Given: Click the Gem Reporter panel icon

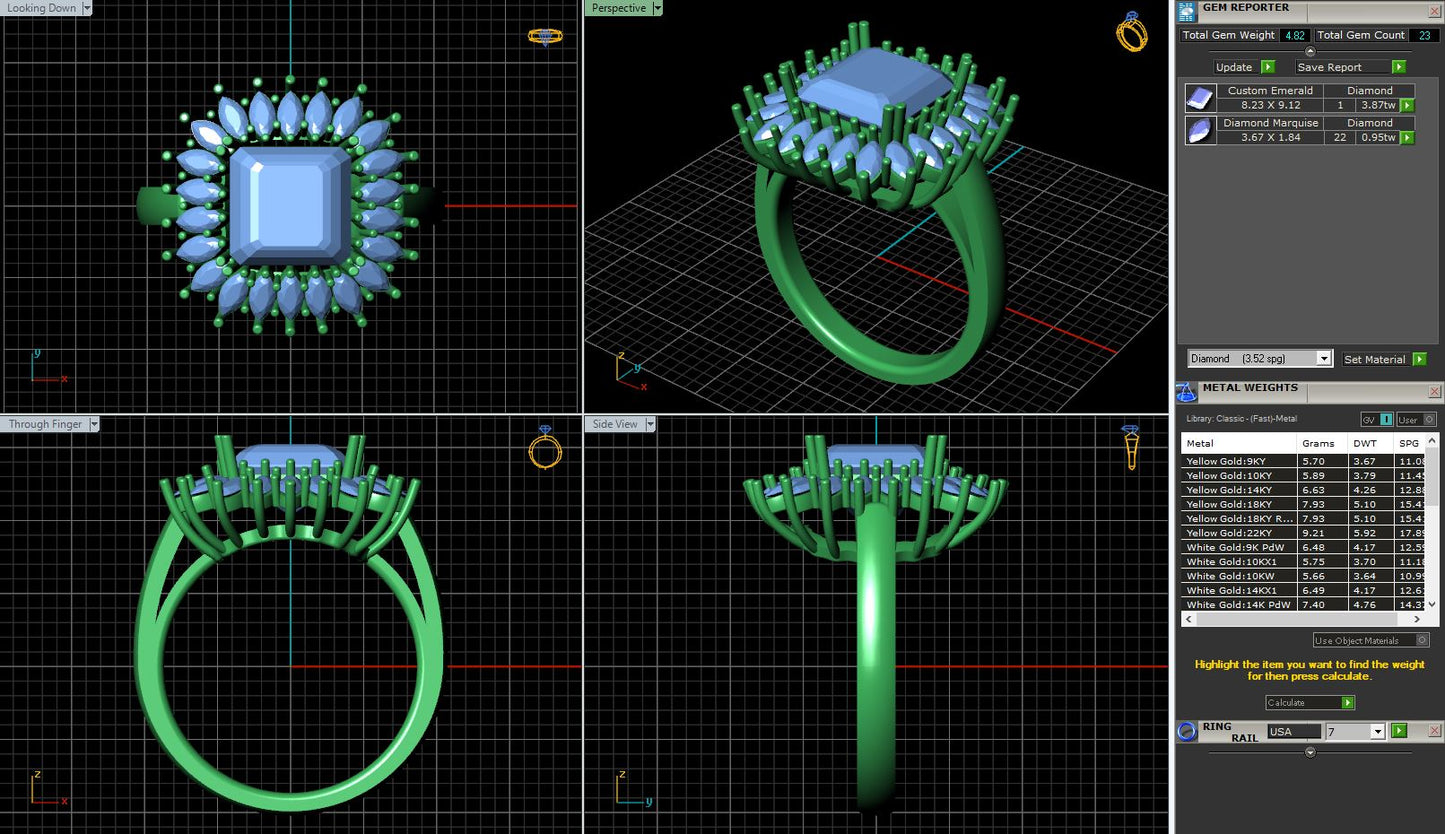Looking at the screenshot, I should [x=1187, y=12].
